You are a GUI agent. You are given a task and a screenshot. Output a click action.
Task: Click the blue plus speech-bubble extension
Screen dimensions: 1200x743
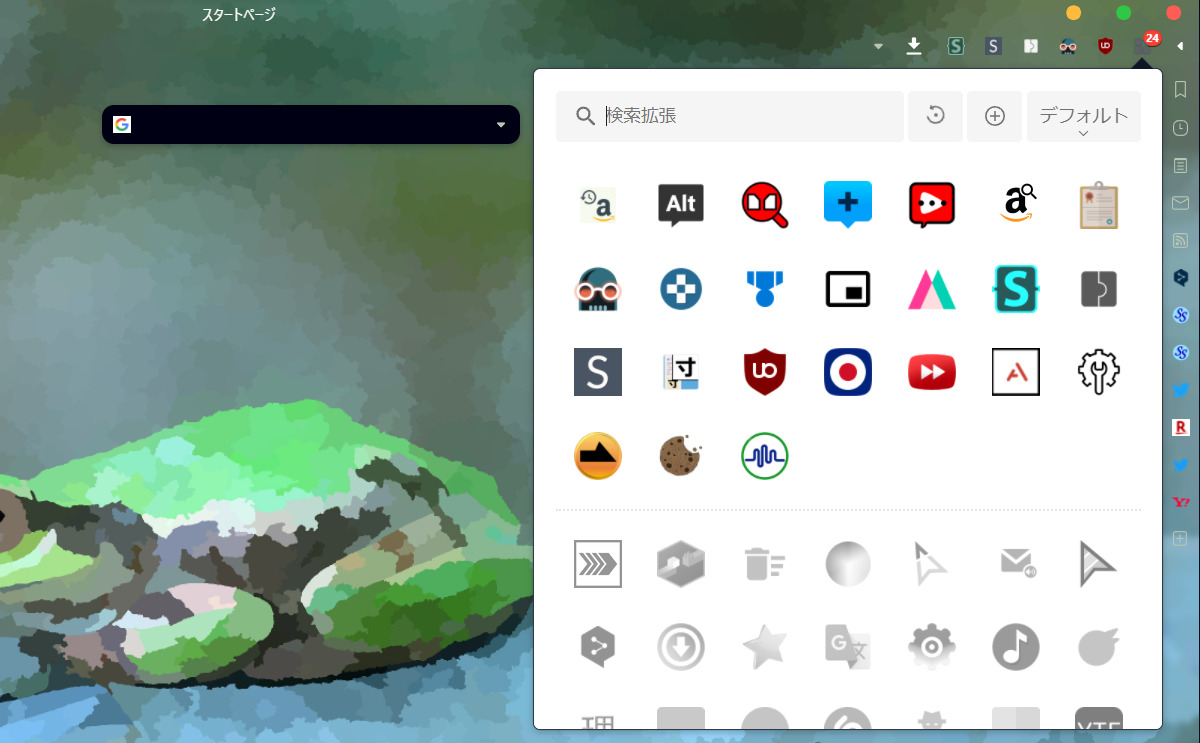(x=848, y=205)
